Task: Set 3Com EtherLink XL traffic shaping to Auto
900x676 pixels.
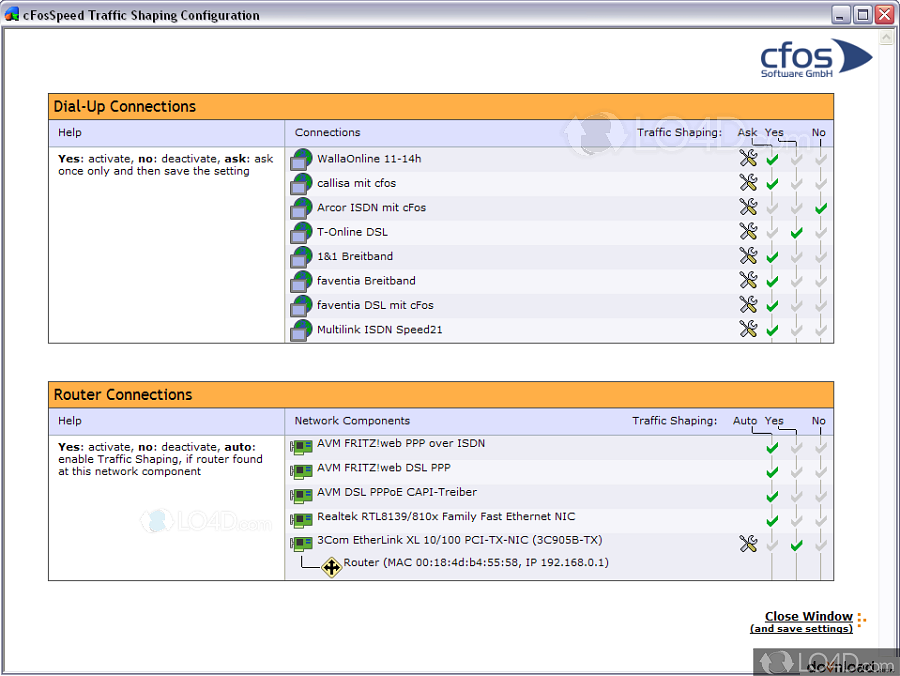Action: click(x=772, y=545)
